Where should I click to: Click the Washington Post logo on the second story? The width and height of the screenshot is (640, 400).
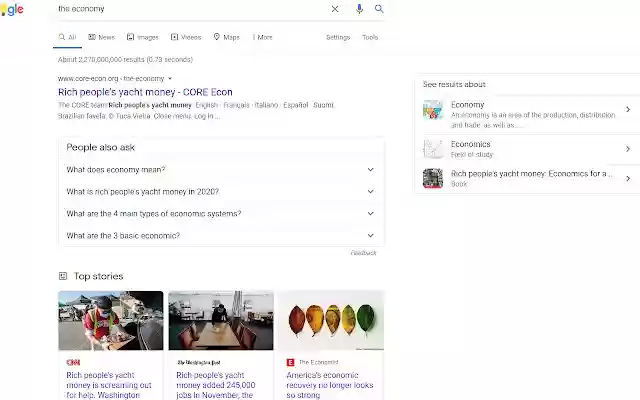pyautogui.click(x=199, y=362)
